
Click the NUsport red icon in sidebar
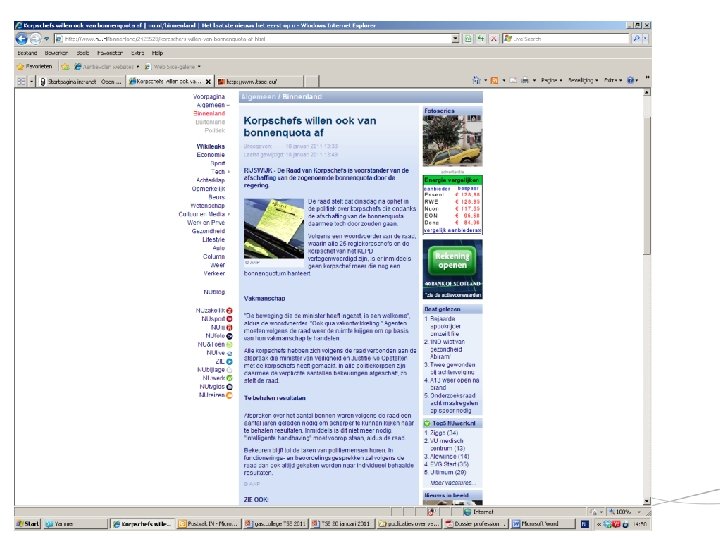coord(229,319)
